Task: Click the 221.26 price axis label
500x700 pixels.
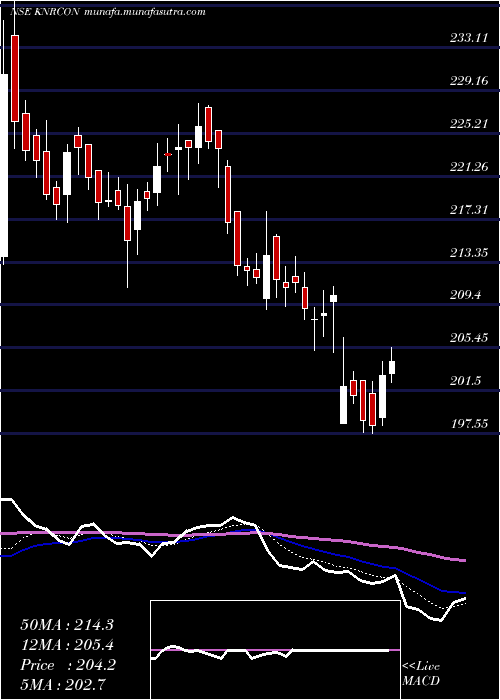Action: [468, 167]
